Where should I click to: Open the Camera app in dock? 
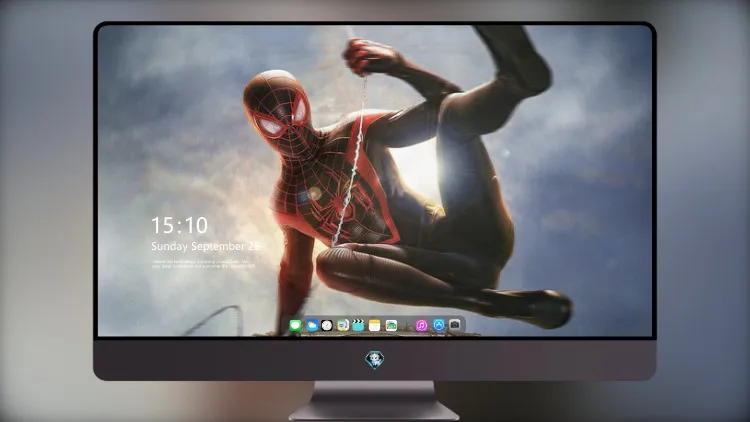click(x=455, y=325)
